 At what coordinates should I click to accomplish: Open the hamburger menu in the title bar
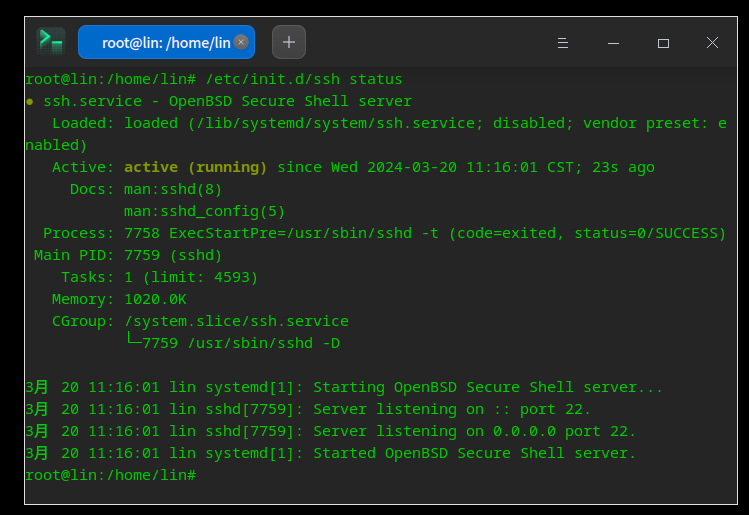coord(563,43)
